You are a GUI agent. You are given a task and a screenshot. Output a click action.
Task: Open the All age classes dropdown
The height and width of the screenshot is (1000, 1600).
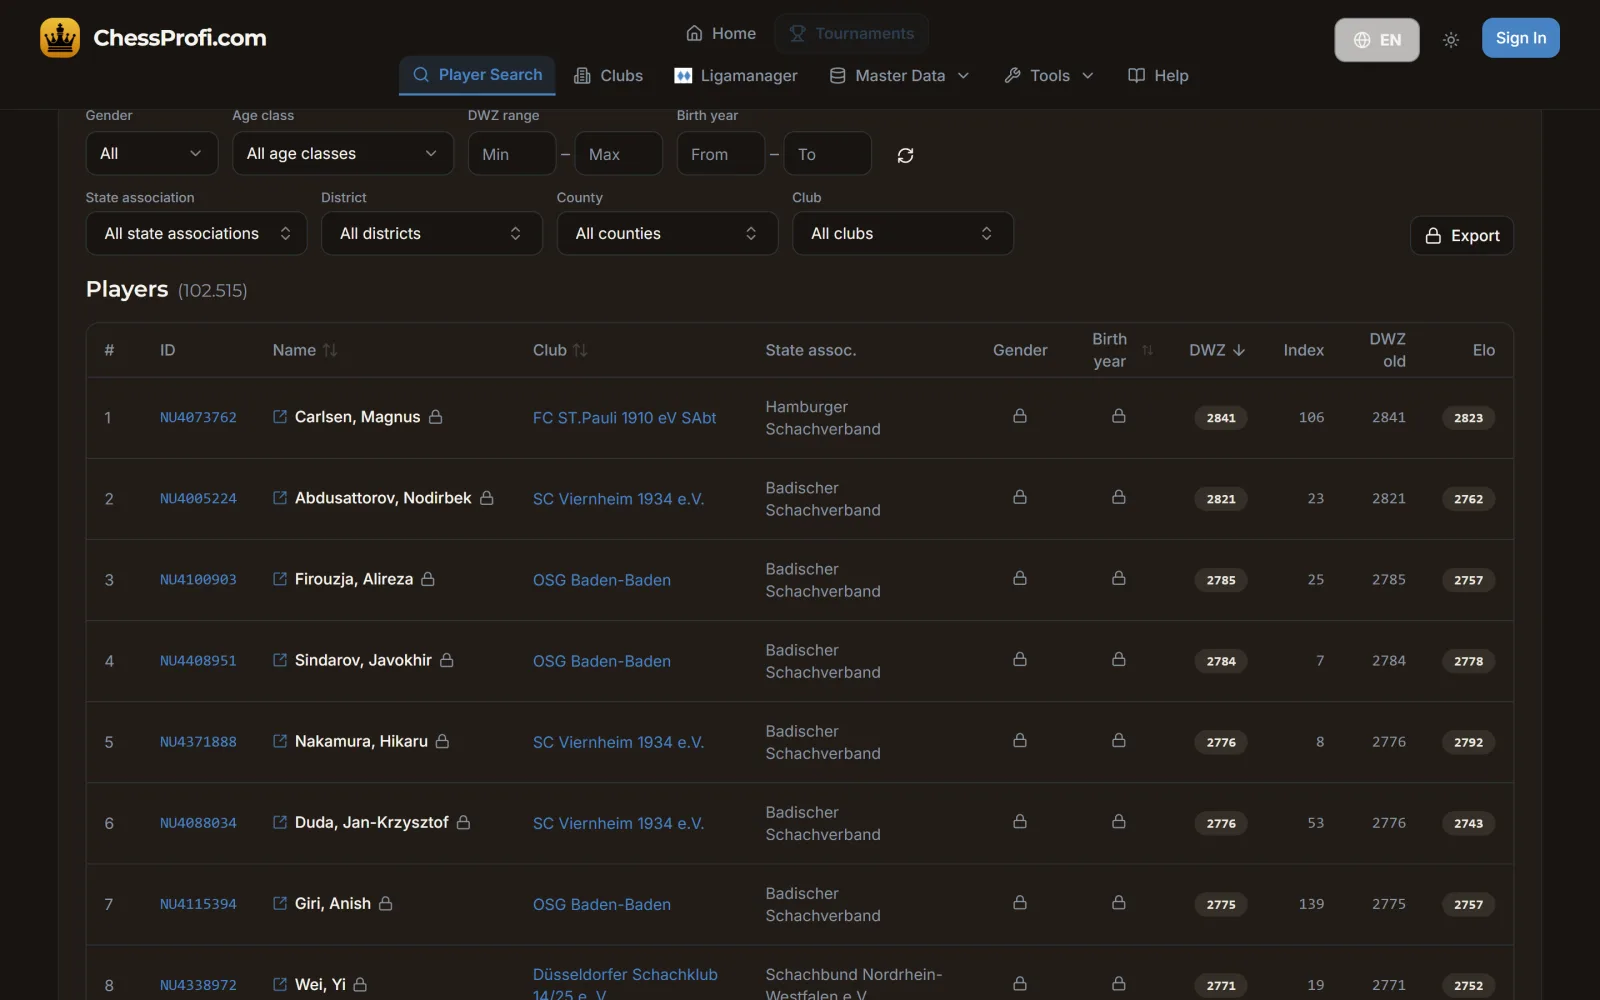coord(343,153)
